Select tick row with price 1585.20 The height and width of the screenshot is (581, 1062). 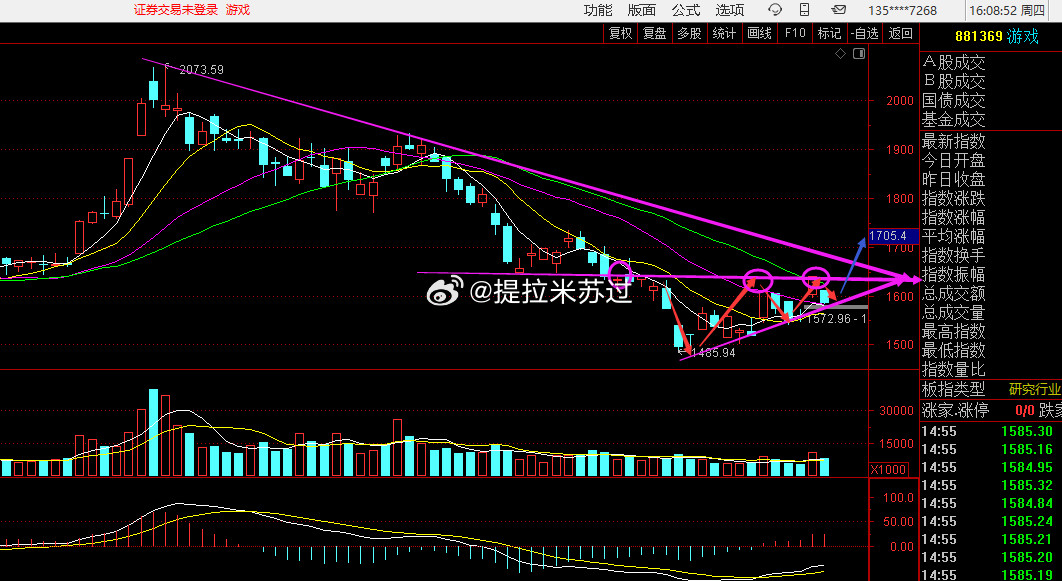pyautogui.click(x=991, y=557)
